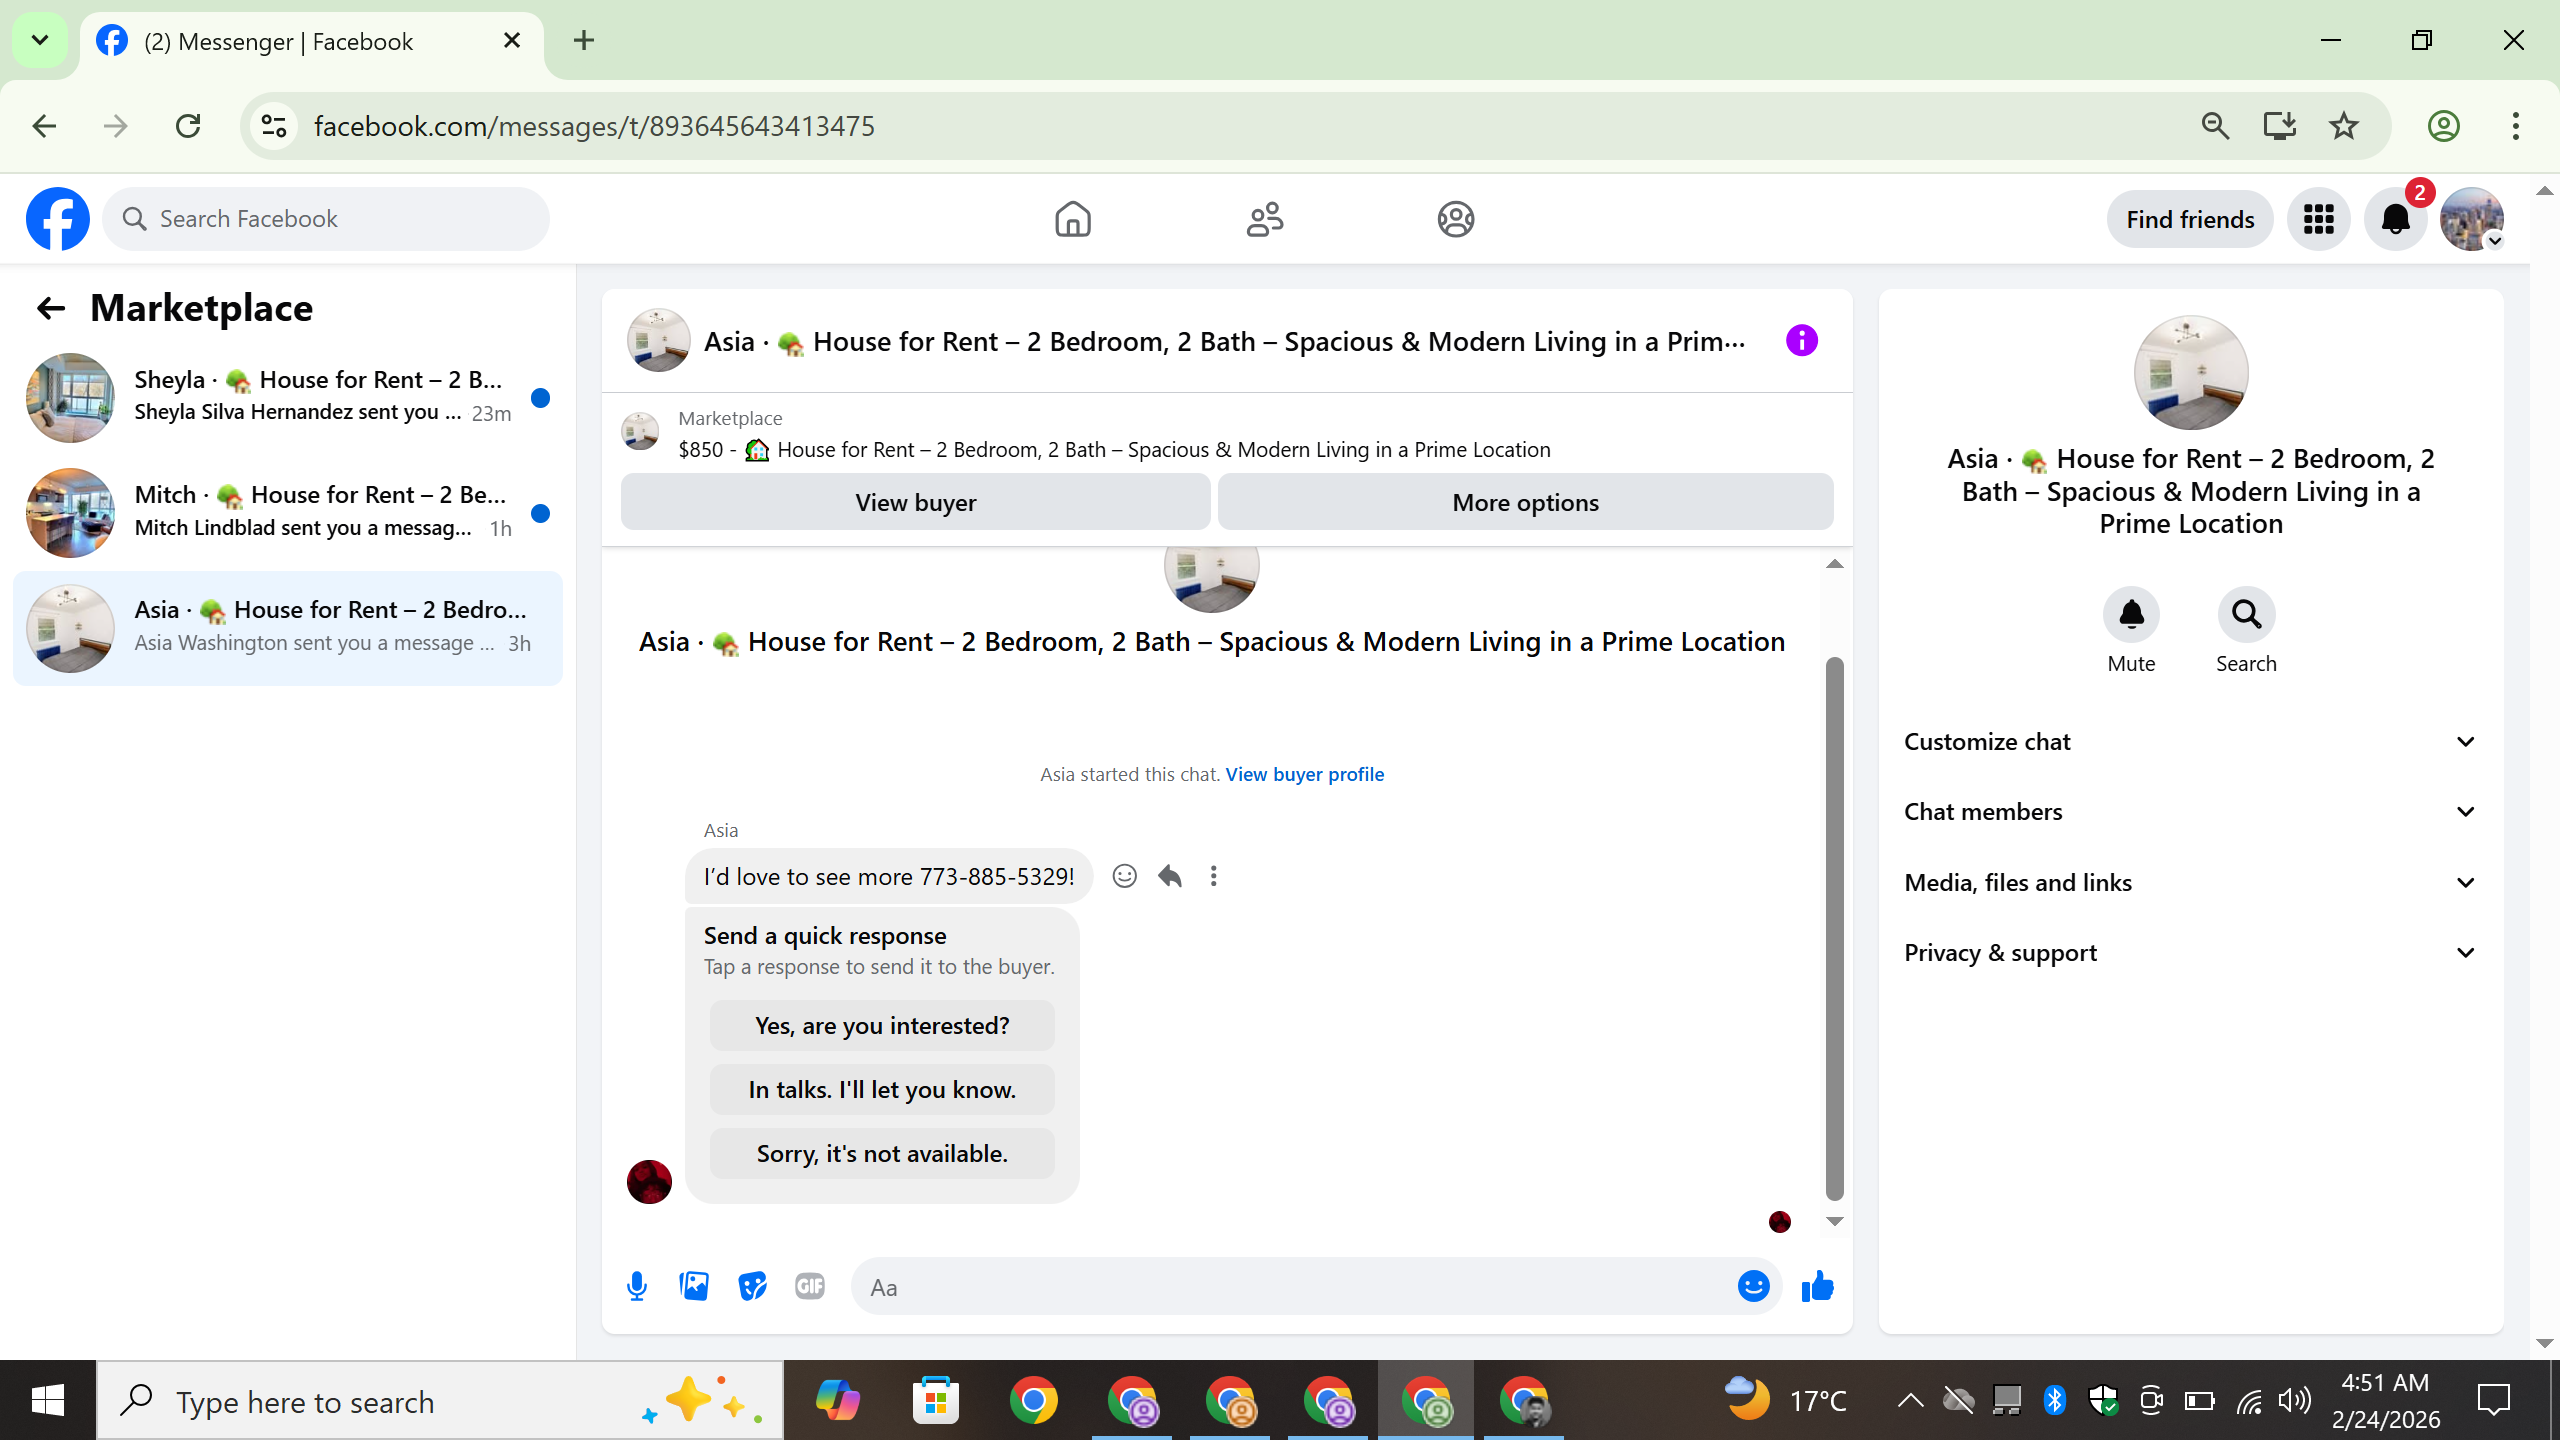This screenshot has width=2560, height=1440.
Task: Click the voice clip microphone icon
Action: click(x=637, y=1286)
